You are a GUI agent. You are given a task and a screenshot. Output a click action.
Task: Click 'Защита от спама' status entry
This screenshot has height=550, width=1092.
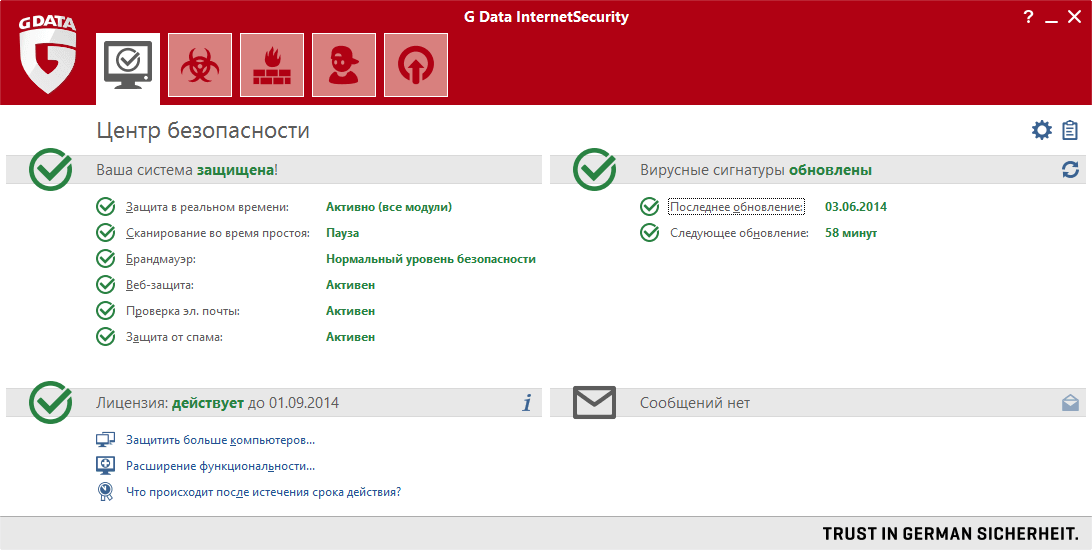click(x=174, y=337)
